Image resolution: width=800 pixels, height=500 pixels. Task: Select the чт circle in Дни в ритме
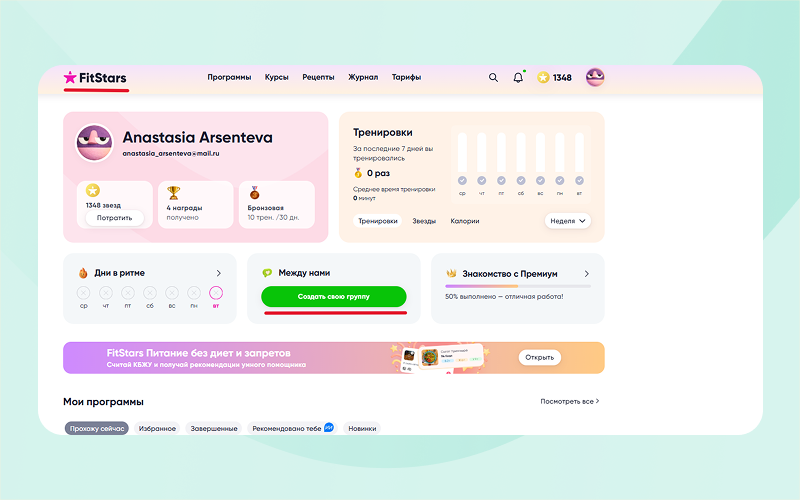click(x=106, y=293)
